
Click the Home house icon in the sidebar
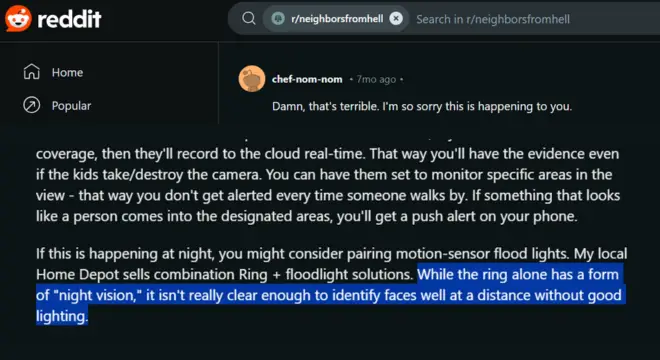32,72
